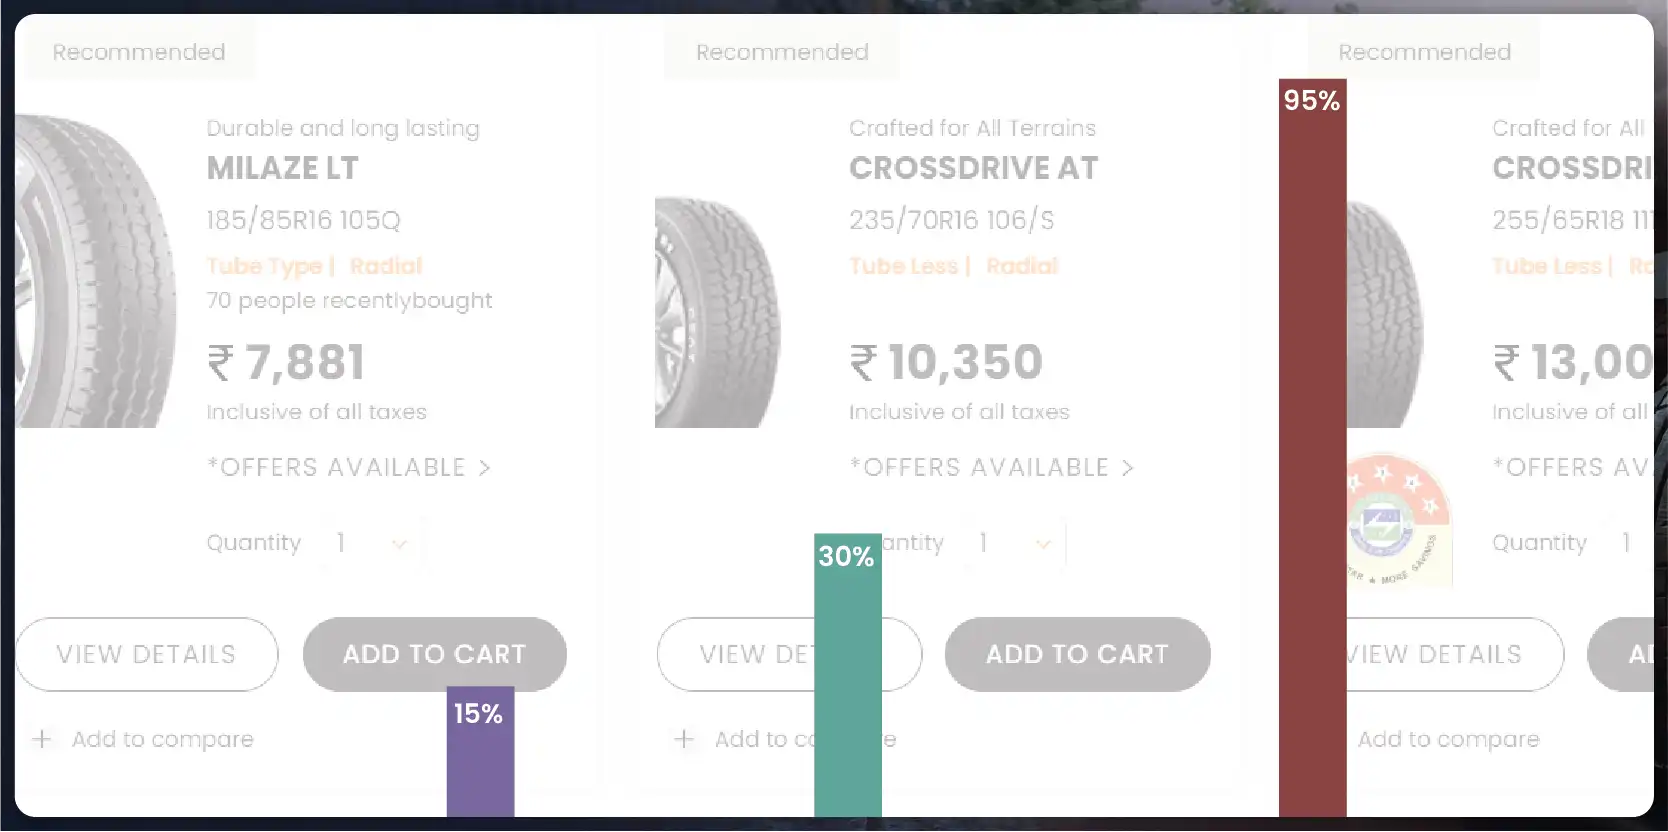Image resolution: width=1668 pixels, height=832 pixels.
Task: Select the green 30% bar
Action: click(848, 675)
